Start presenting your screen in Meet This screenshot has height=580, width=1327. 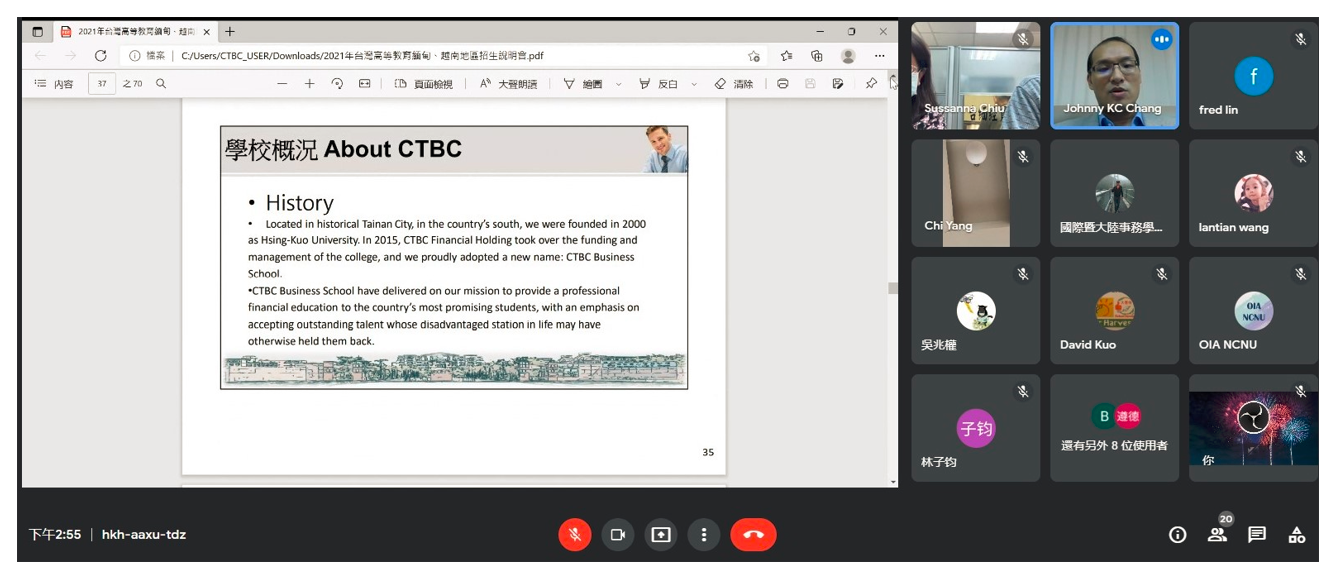point(660,535)
